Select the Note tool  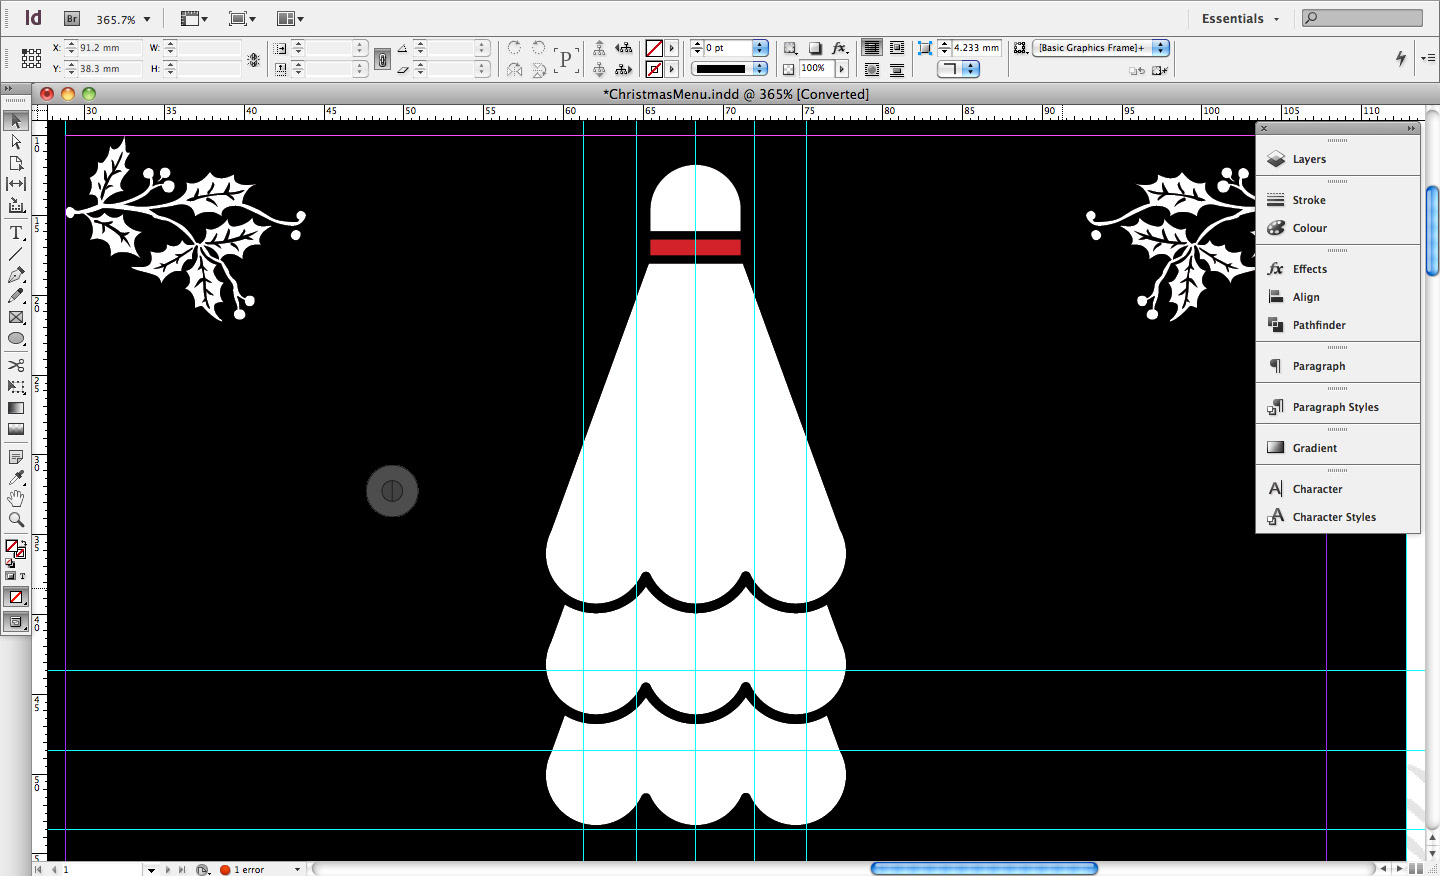16,457
